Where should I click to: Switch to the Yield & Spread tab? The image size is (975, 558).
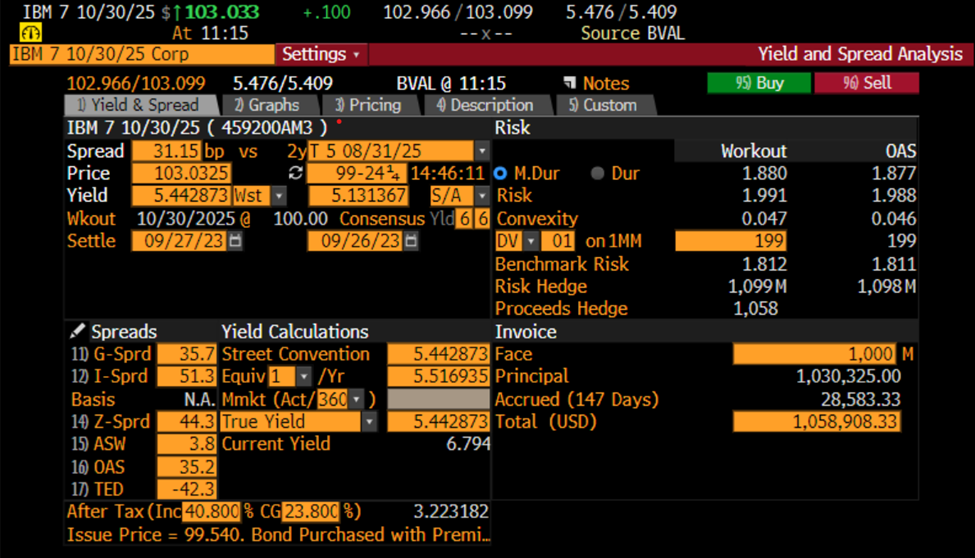point(141,105)
